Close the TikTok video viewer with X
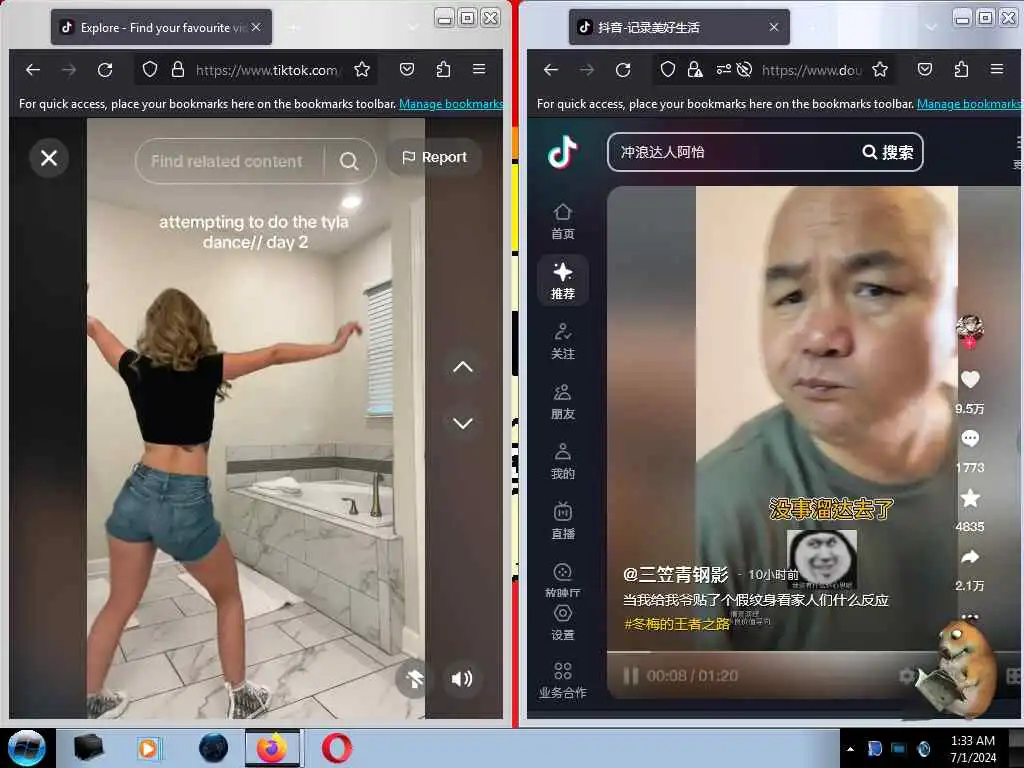The image size is (1024, 768). tap(49, 158)
